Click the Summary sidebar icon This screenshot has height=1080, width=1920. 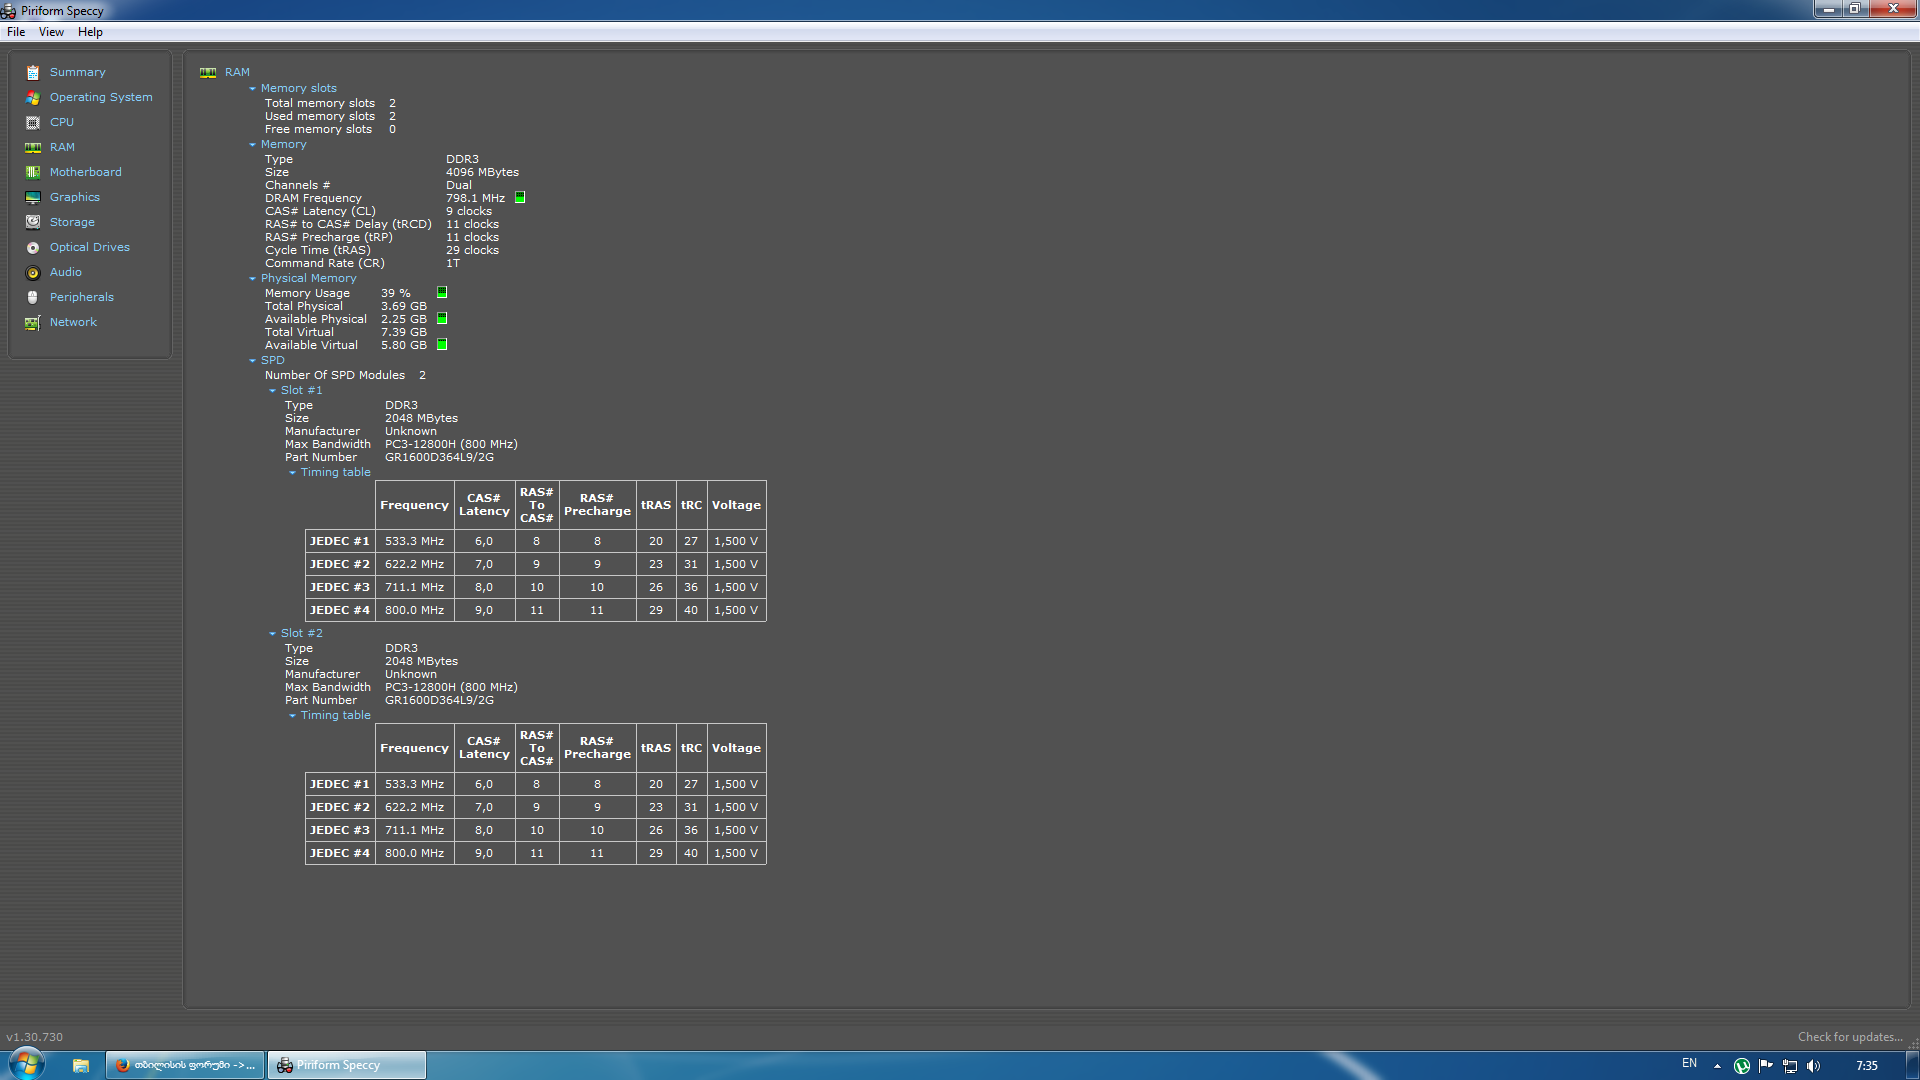pos(33,72)
